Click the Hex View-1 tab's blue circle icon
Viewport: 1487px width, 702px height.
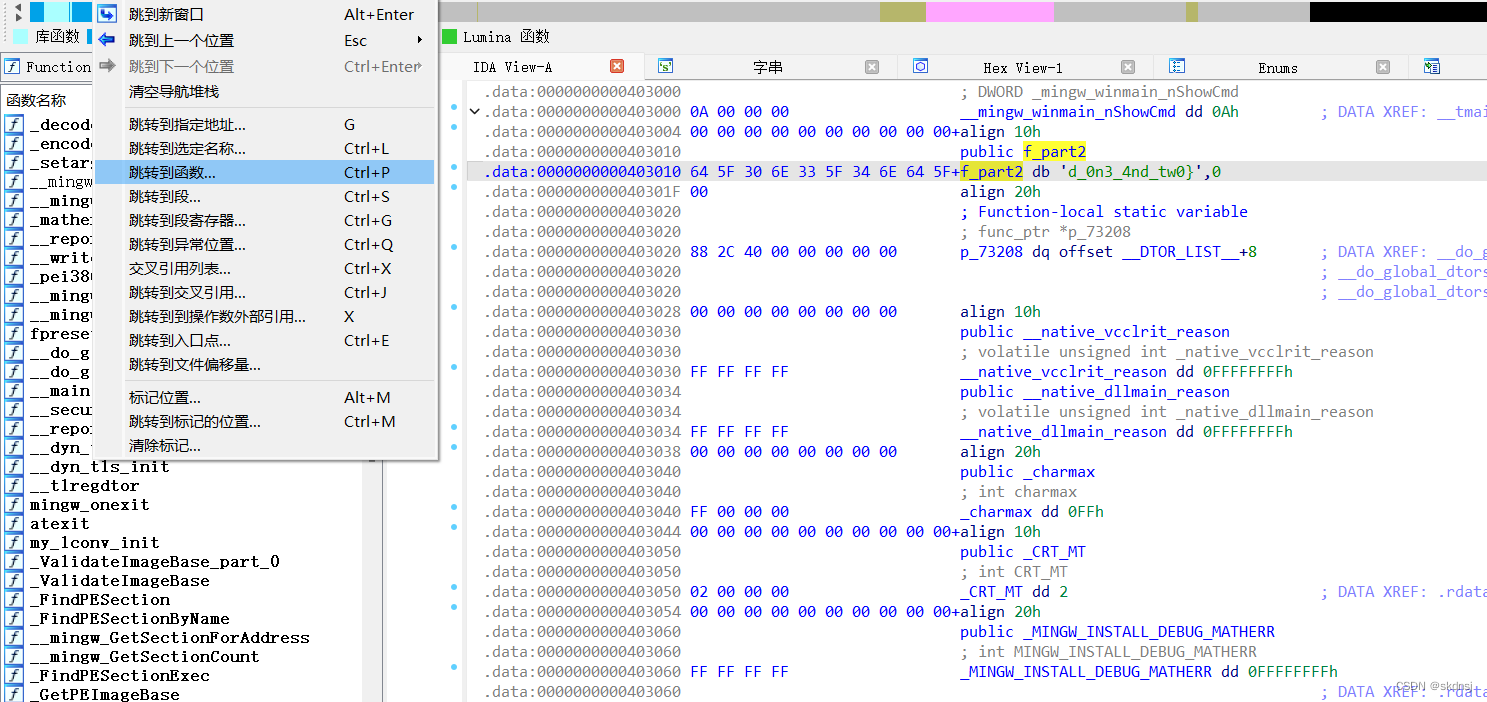921,66
